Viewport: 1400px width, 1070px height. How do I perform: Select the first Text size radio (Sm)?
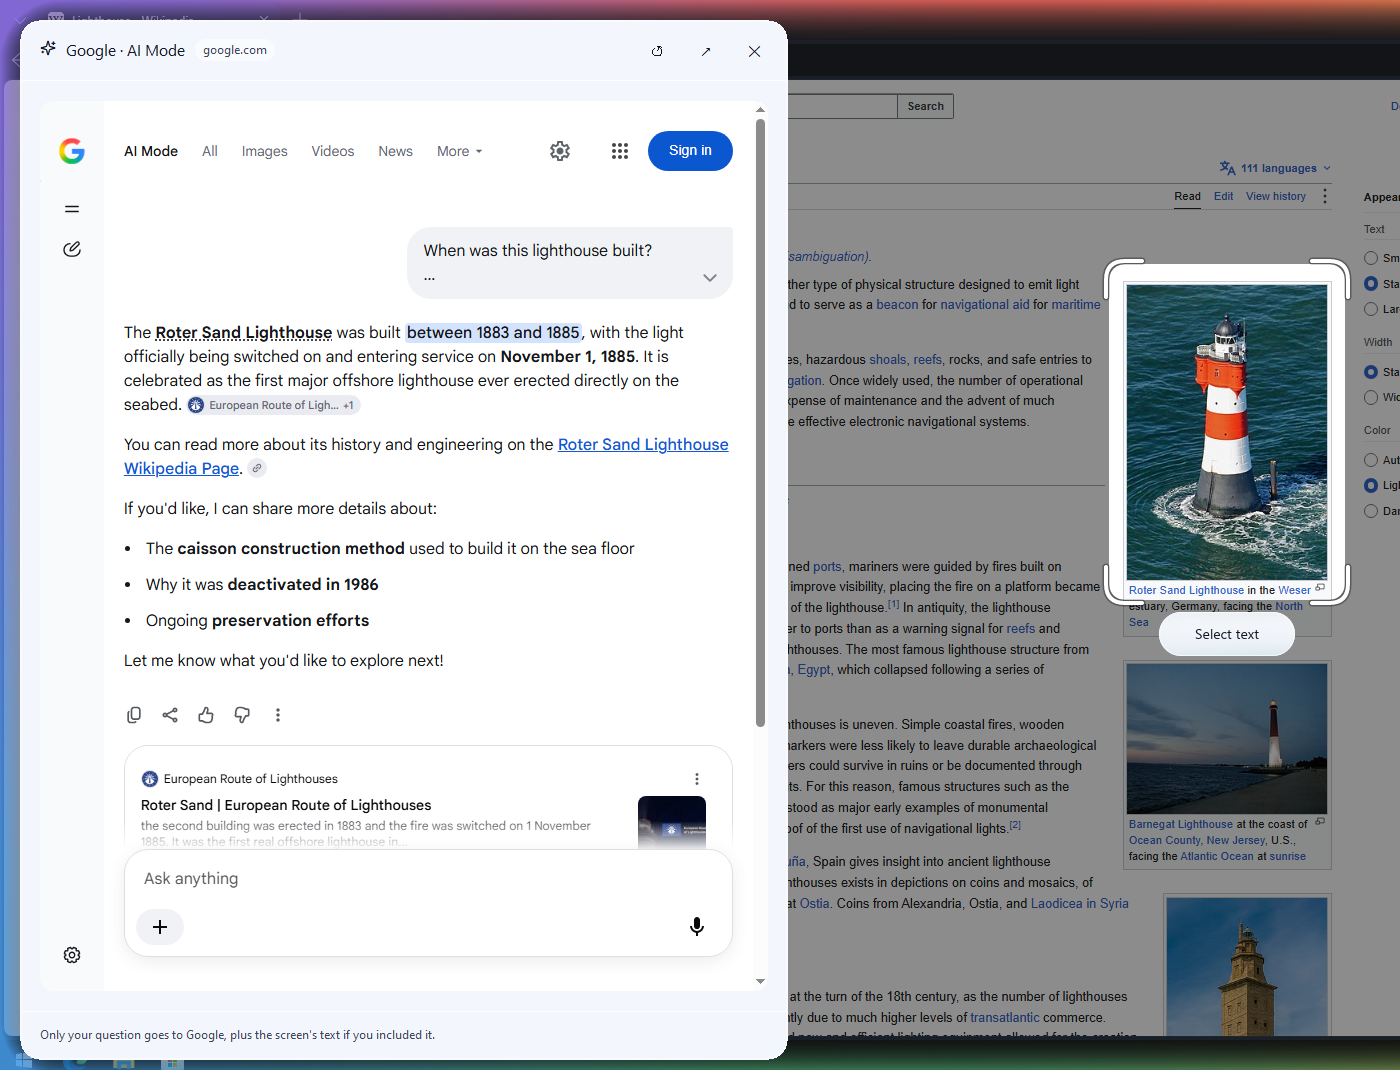pyautogui.click(x=1371, y=258)
